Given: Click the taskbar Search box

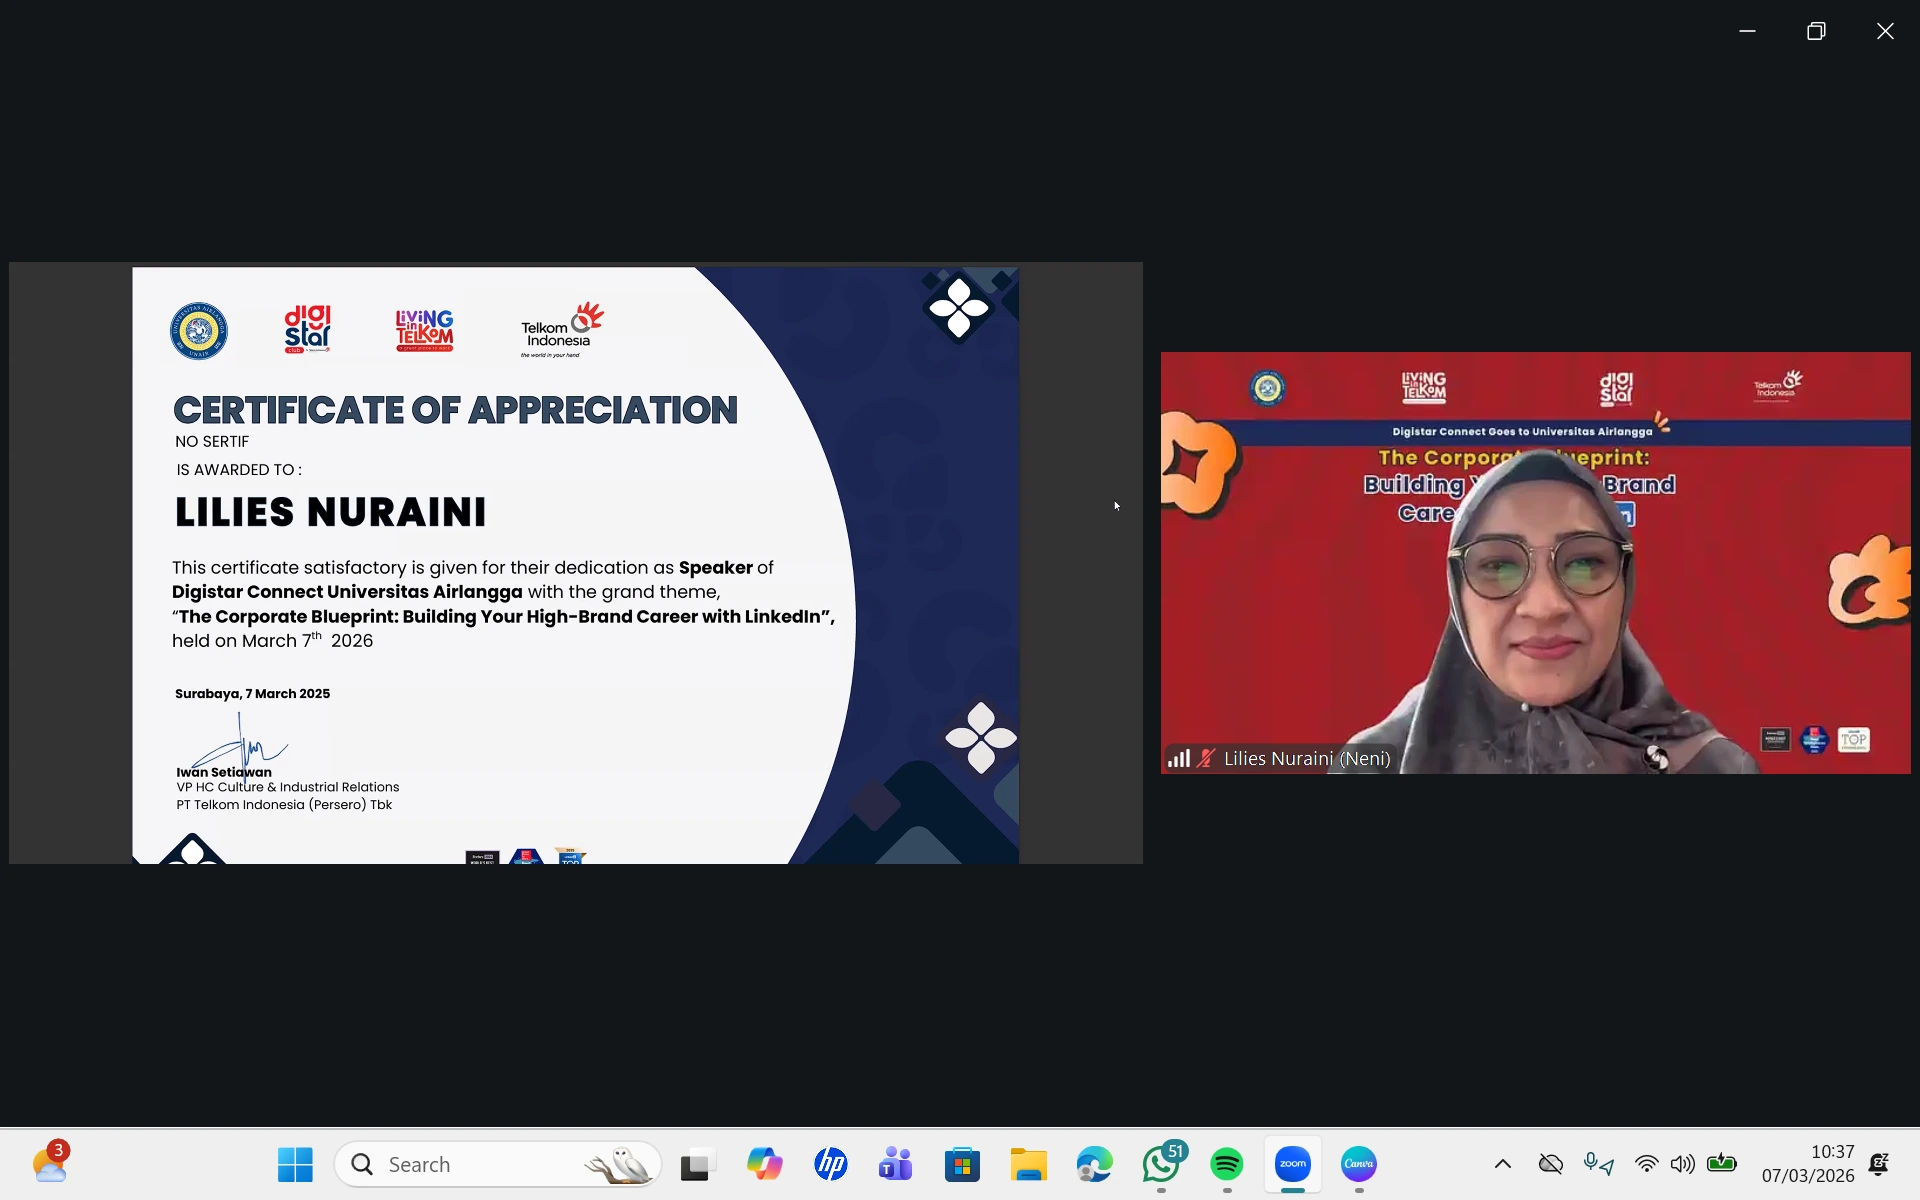Looking at the screenshot, I should pos(498,1164).
